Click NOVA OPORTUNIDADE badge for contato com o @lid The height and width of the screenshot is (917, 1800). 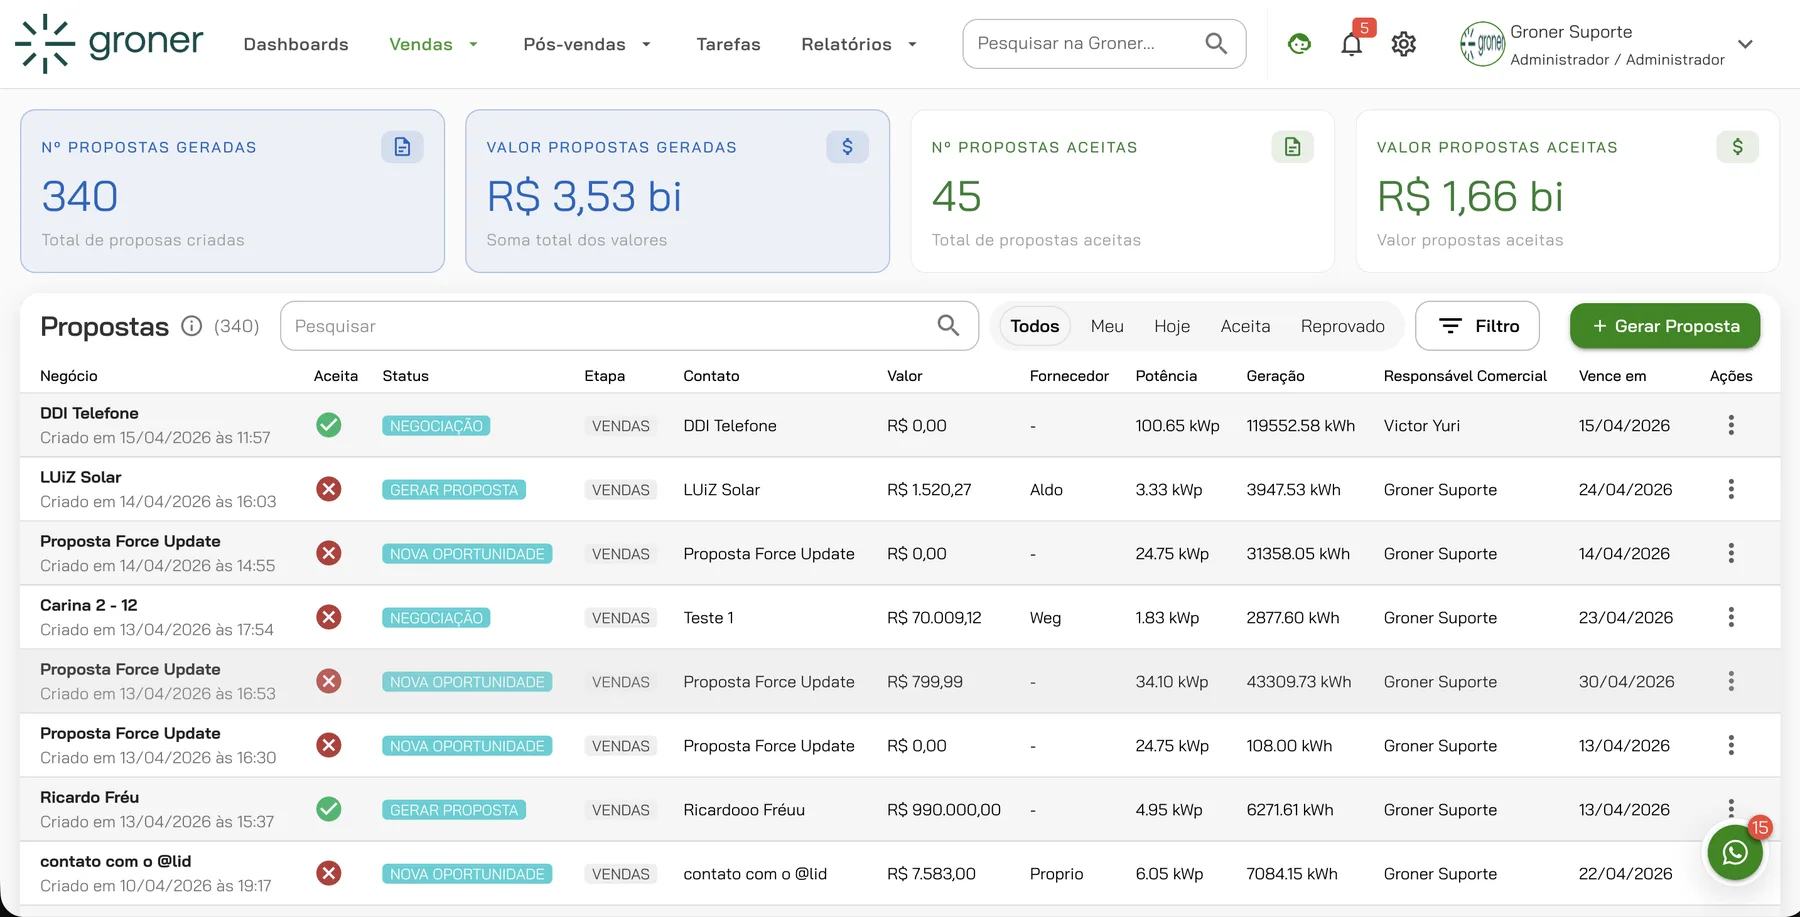click(x=467, y=874)
